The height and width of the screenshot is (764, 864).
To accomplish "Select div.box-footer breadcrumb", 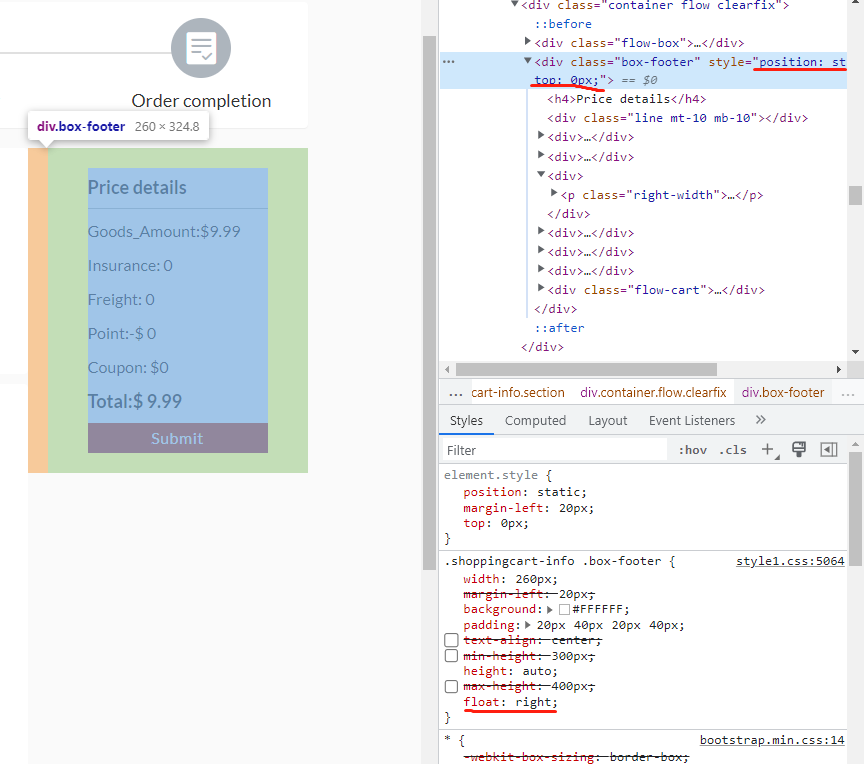I will tap(782, 393).
